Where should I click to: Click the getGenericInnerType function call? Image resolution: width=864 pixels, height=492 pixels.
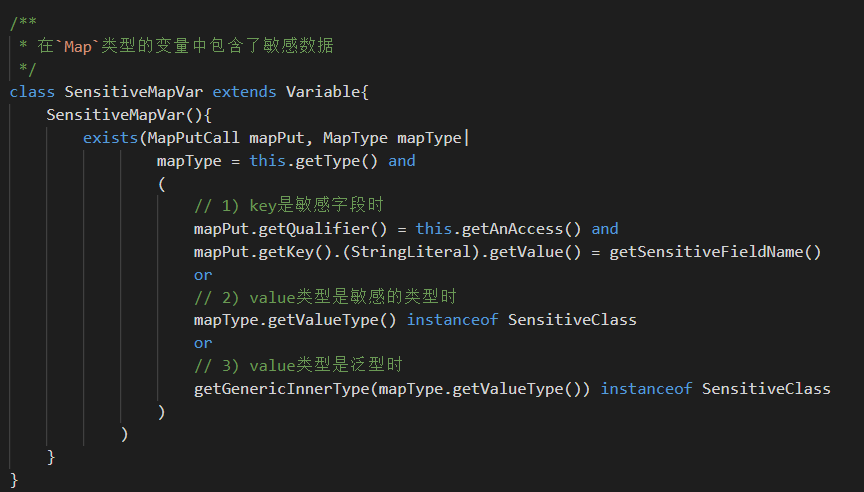pyautogui.click(x=282, y=388)
